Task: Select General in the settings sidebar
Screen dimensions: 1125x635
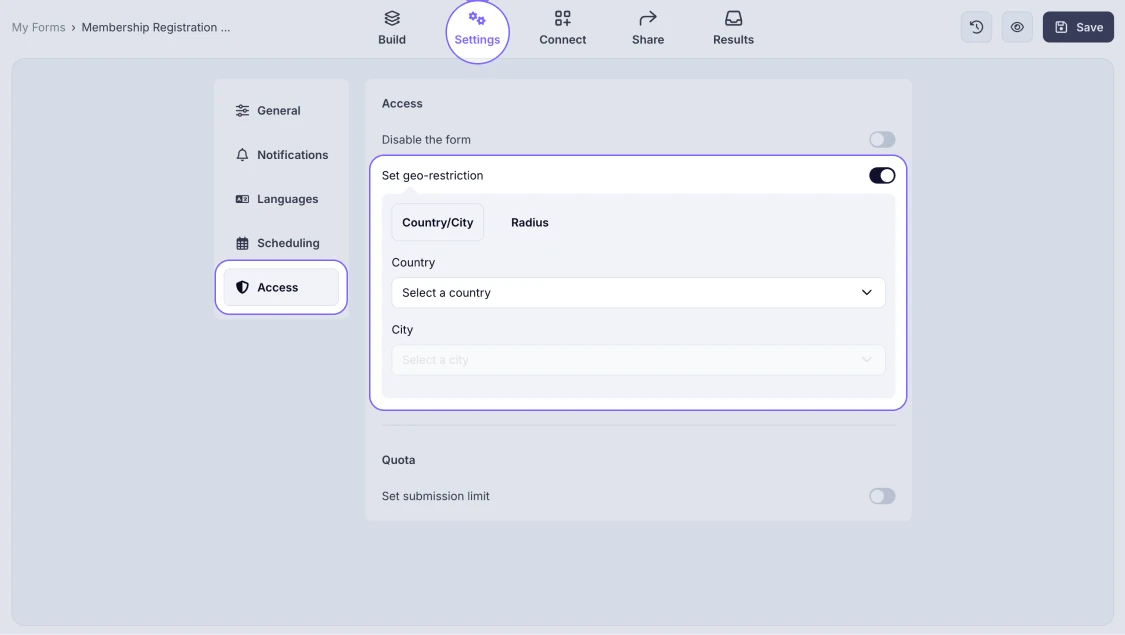Action: point(278,111)
